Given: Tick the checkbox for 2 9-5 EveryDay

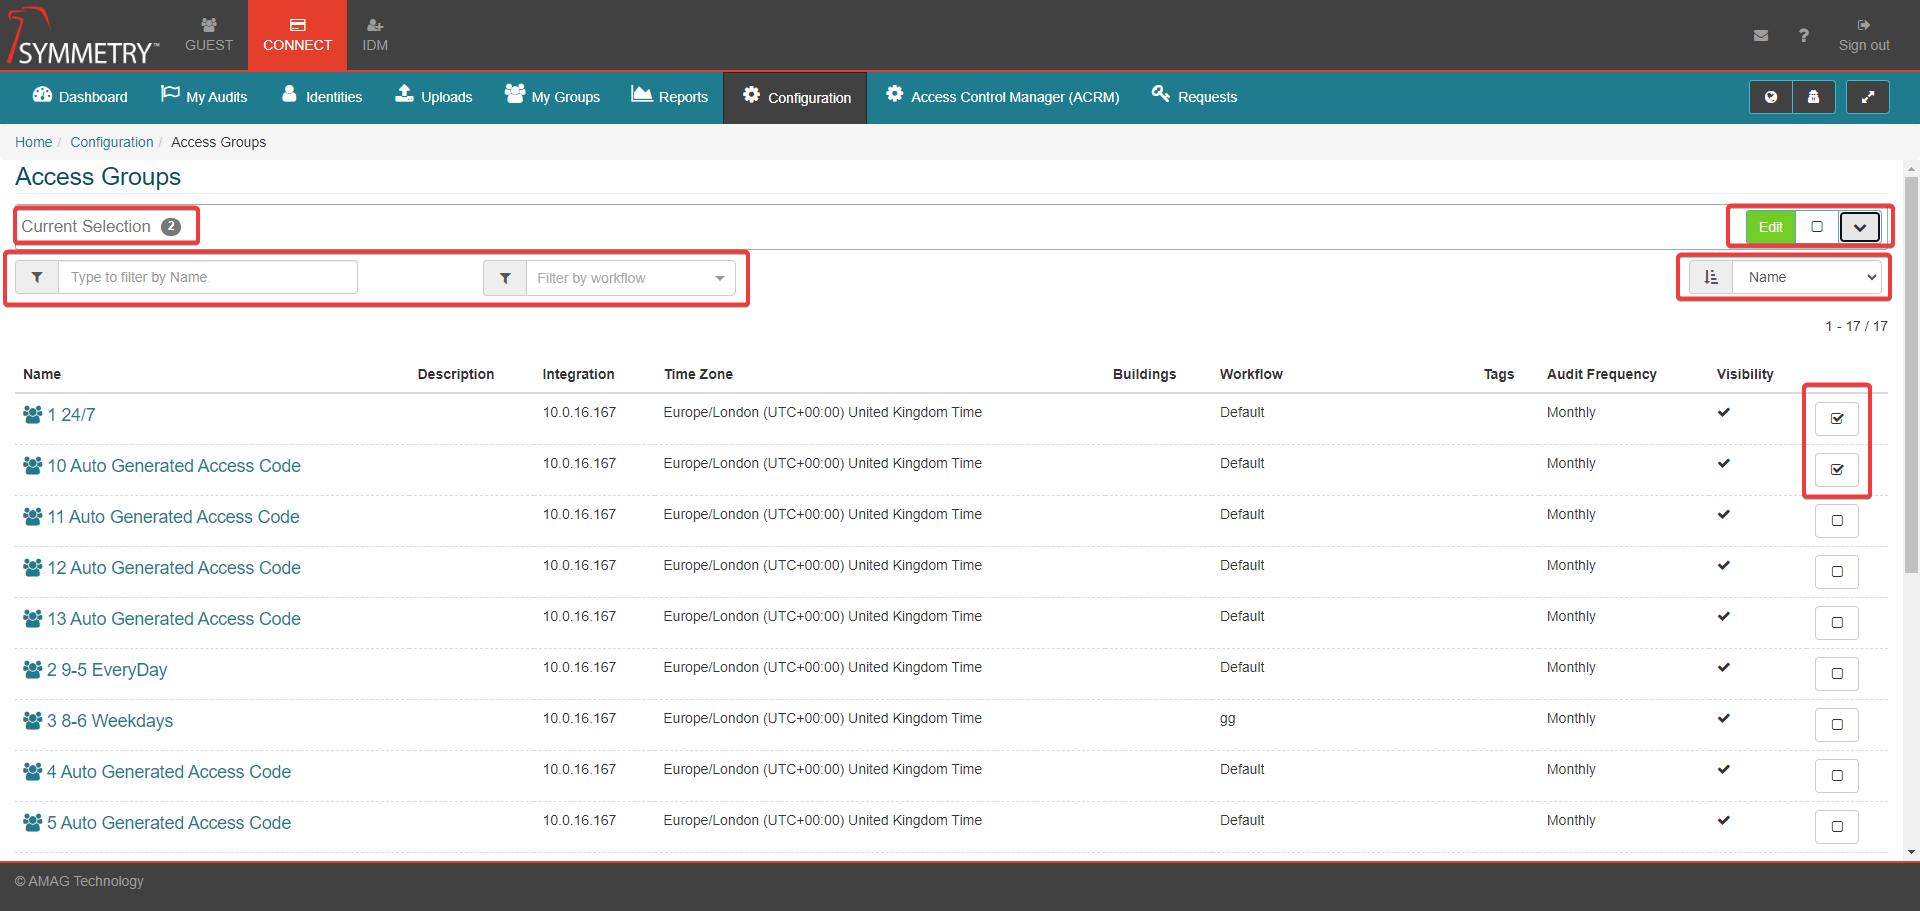Looking at the screenshot, I should [x=1837, y=673].
